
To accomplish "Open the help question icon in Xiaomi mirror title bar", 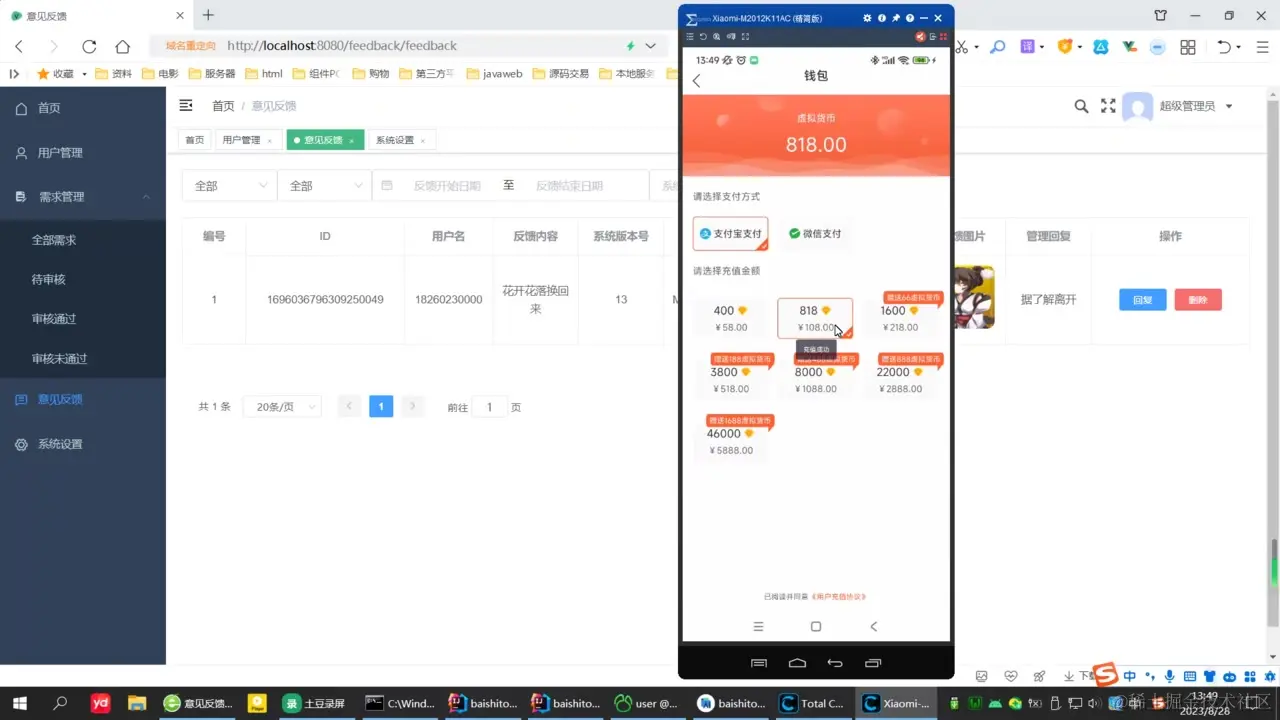I will tap(910, 19).
